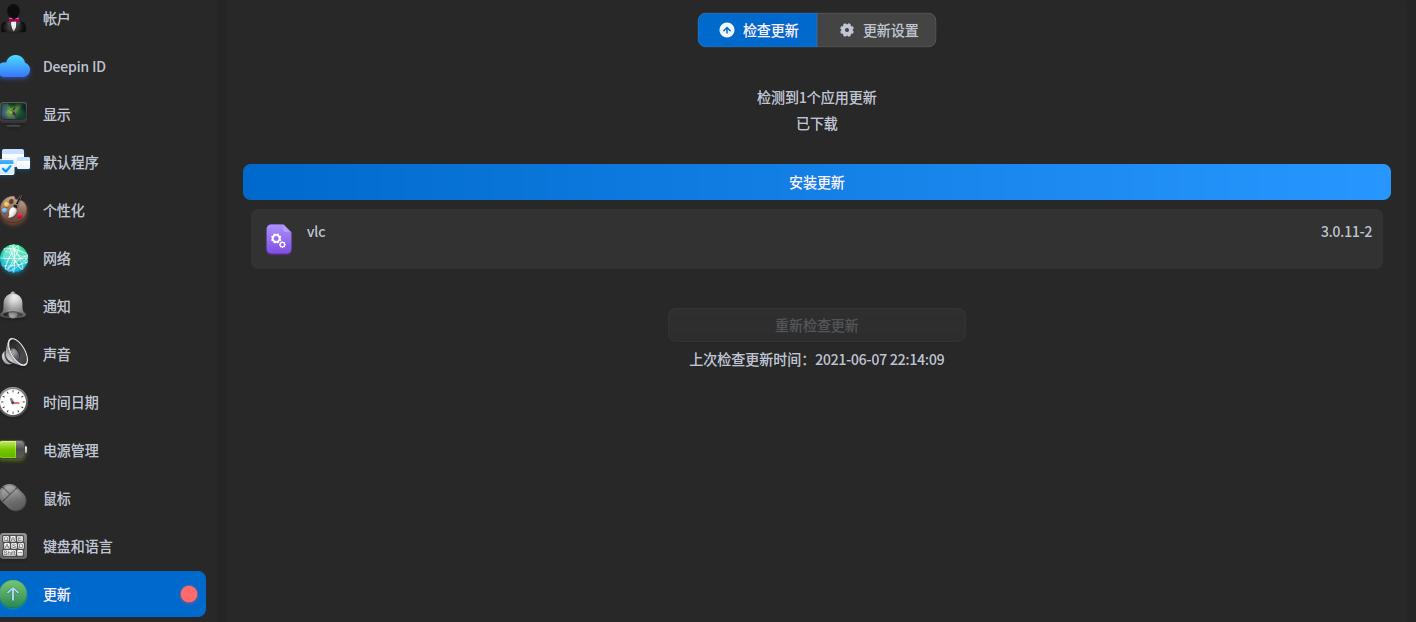Open the 帐户 accounts icon
The width and height of the screenshot is (1416, 622).
tap(14, 18)
